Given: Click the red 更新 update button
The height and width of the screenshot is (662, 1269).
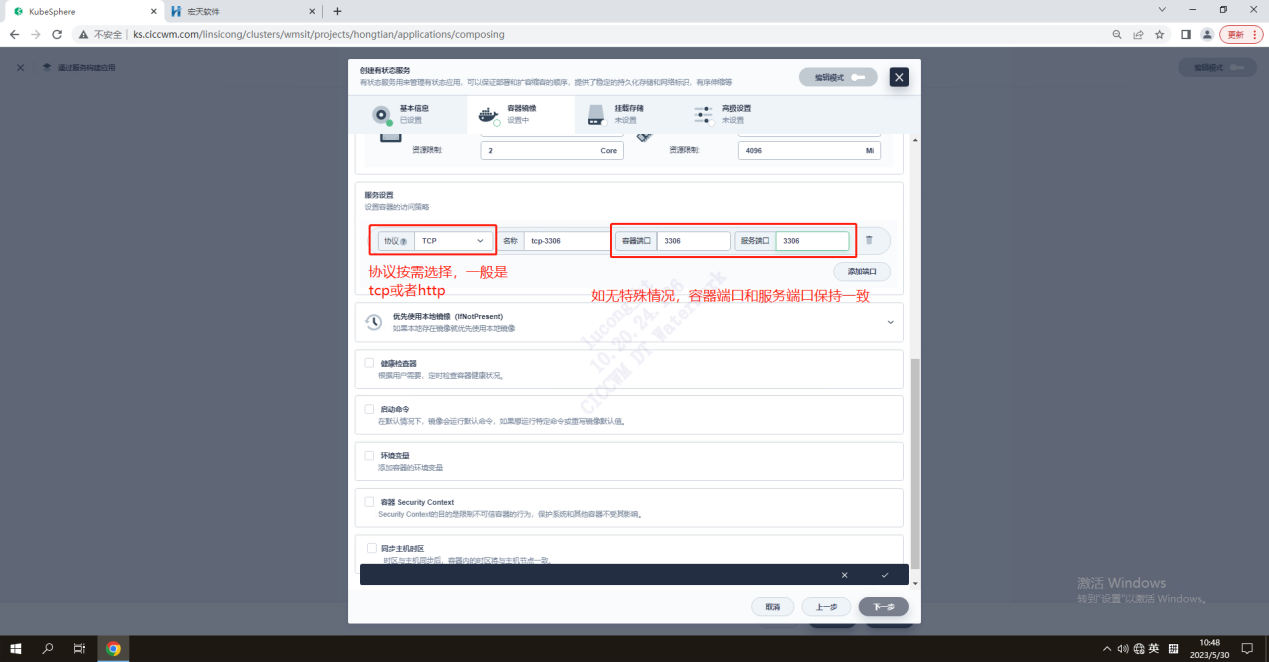Looking at the screenshot, I should tap(1241, 34).
